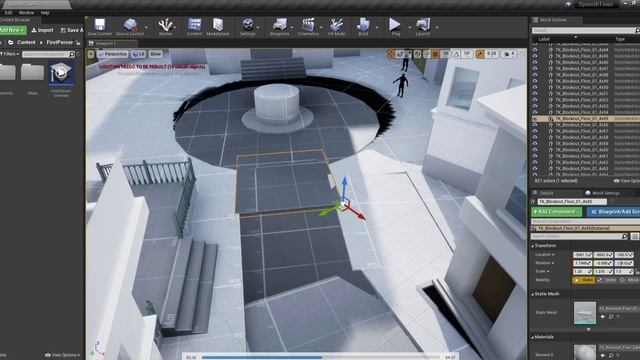Use selected asset arrow for material Element 0
This screenshot has height=360, width=640.
(x=603, y=356)
